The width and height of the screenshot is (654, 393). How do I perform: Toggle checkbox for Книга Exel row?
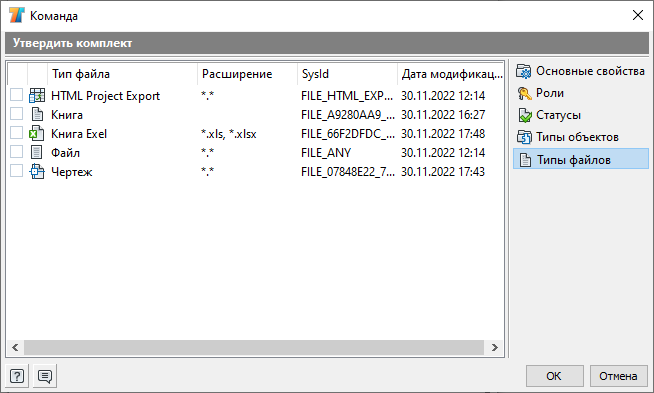[16, 133]
